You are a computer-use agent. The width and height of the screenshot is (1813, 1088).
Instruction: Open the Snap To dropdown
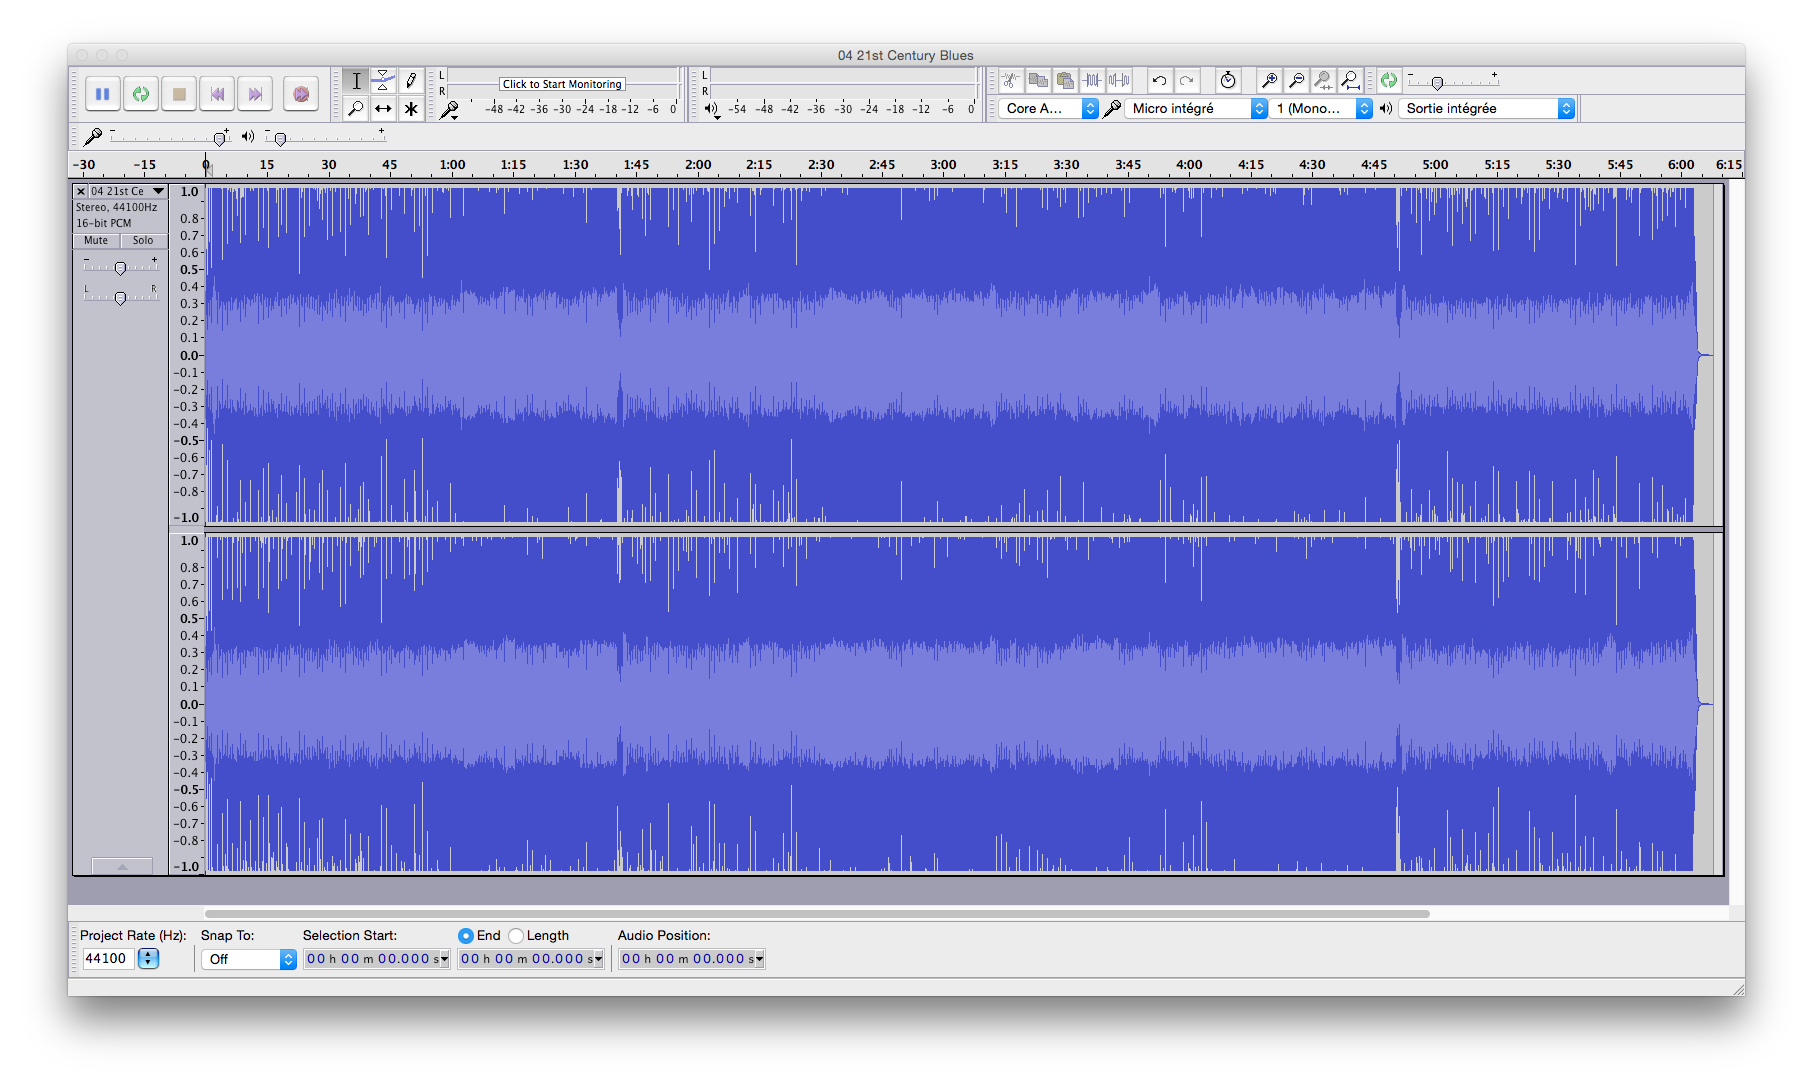248,958
